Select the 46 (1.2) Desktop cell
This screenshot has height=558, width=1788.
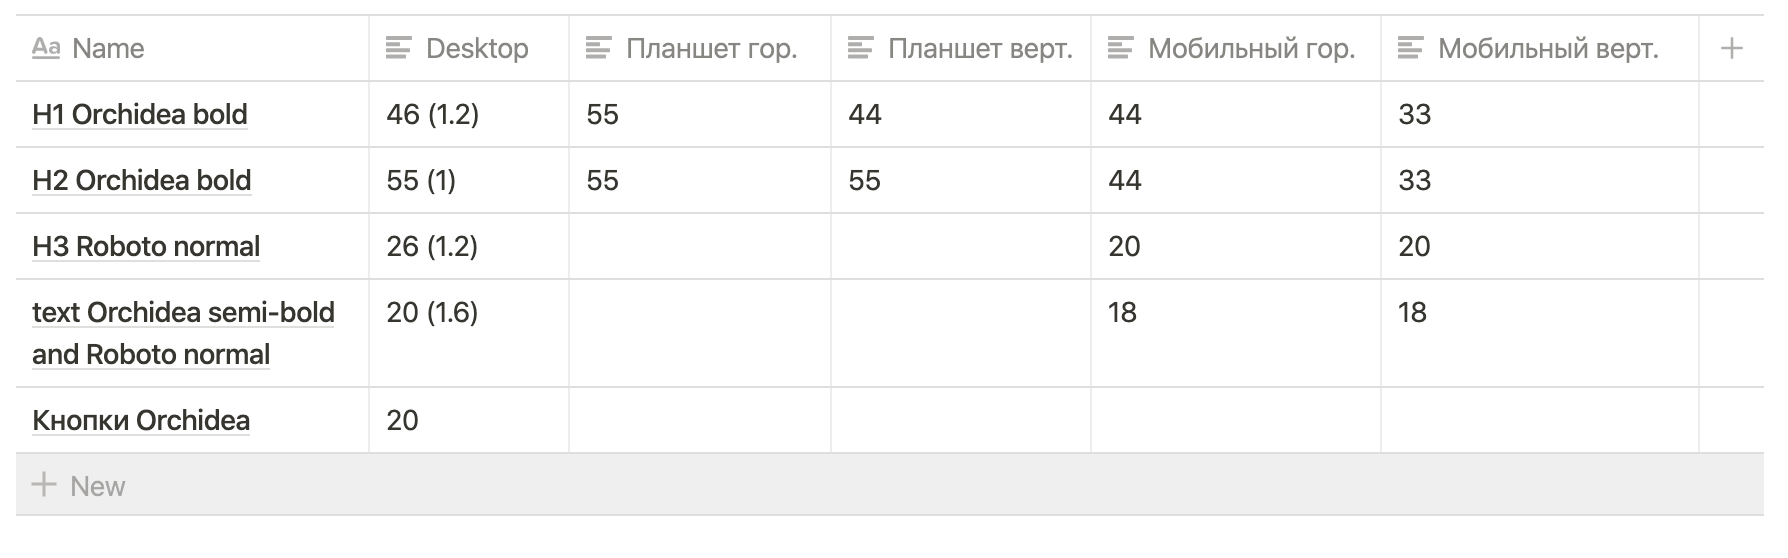[x=469, y=114]
